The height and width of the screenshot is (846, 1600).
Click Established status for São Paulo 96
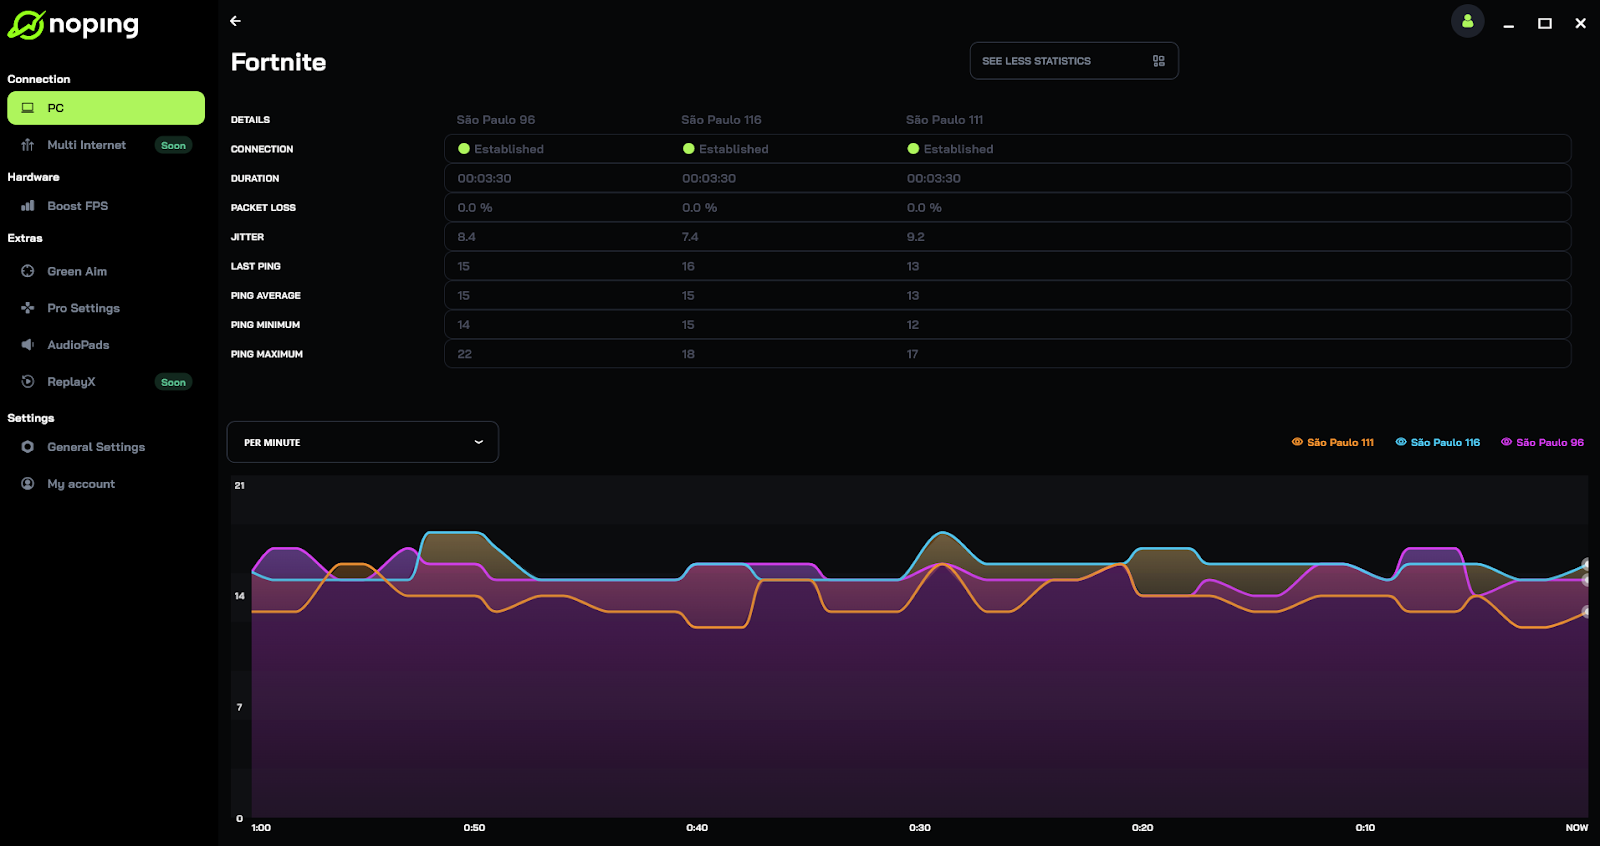coord(501,149)
